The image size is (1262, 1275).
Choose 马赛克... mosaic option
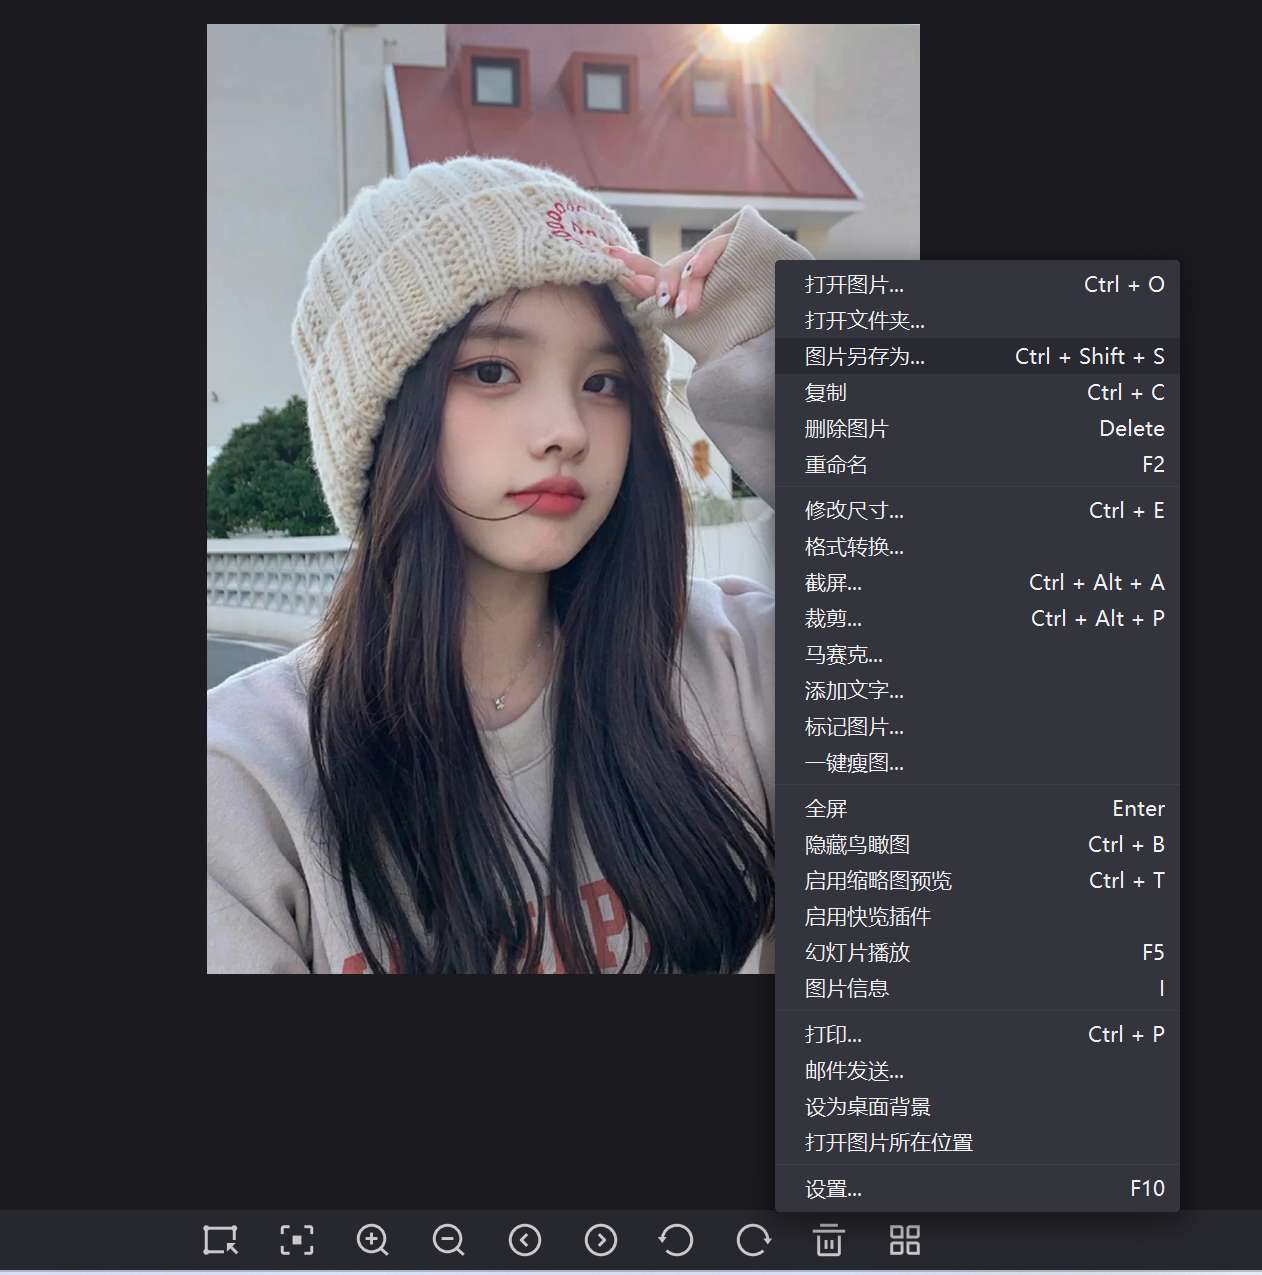pos(977,655)
